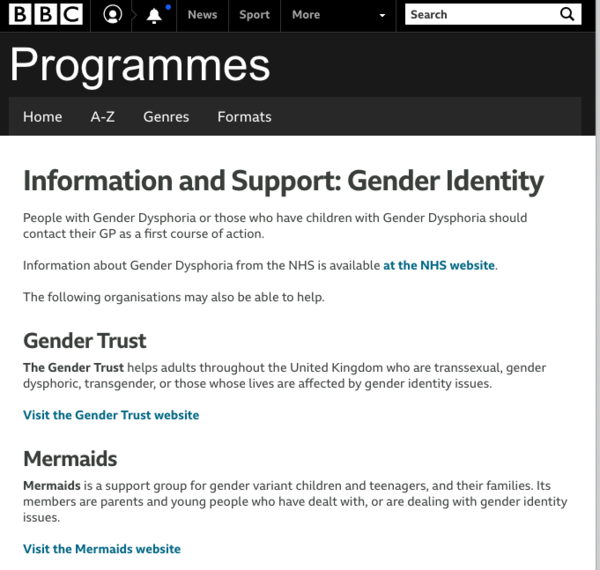Go to News in the top bar
600x570 pixels.
(x=202, y=15)
